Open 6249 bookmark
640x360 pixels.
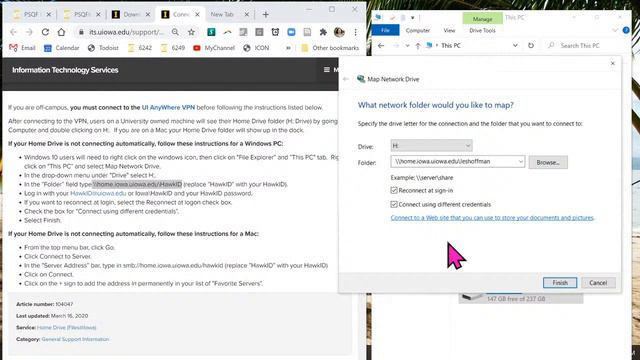pos(173,48)
